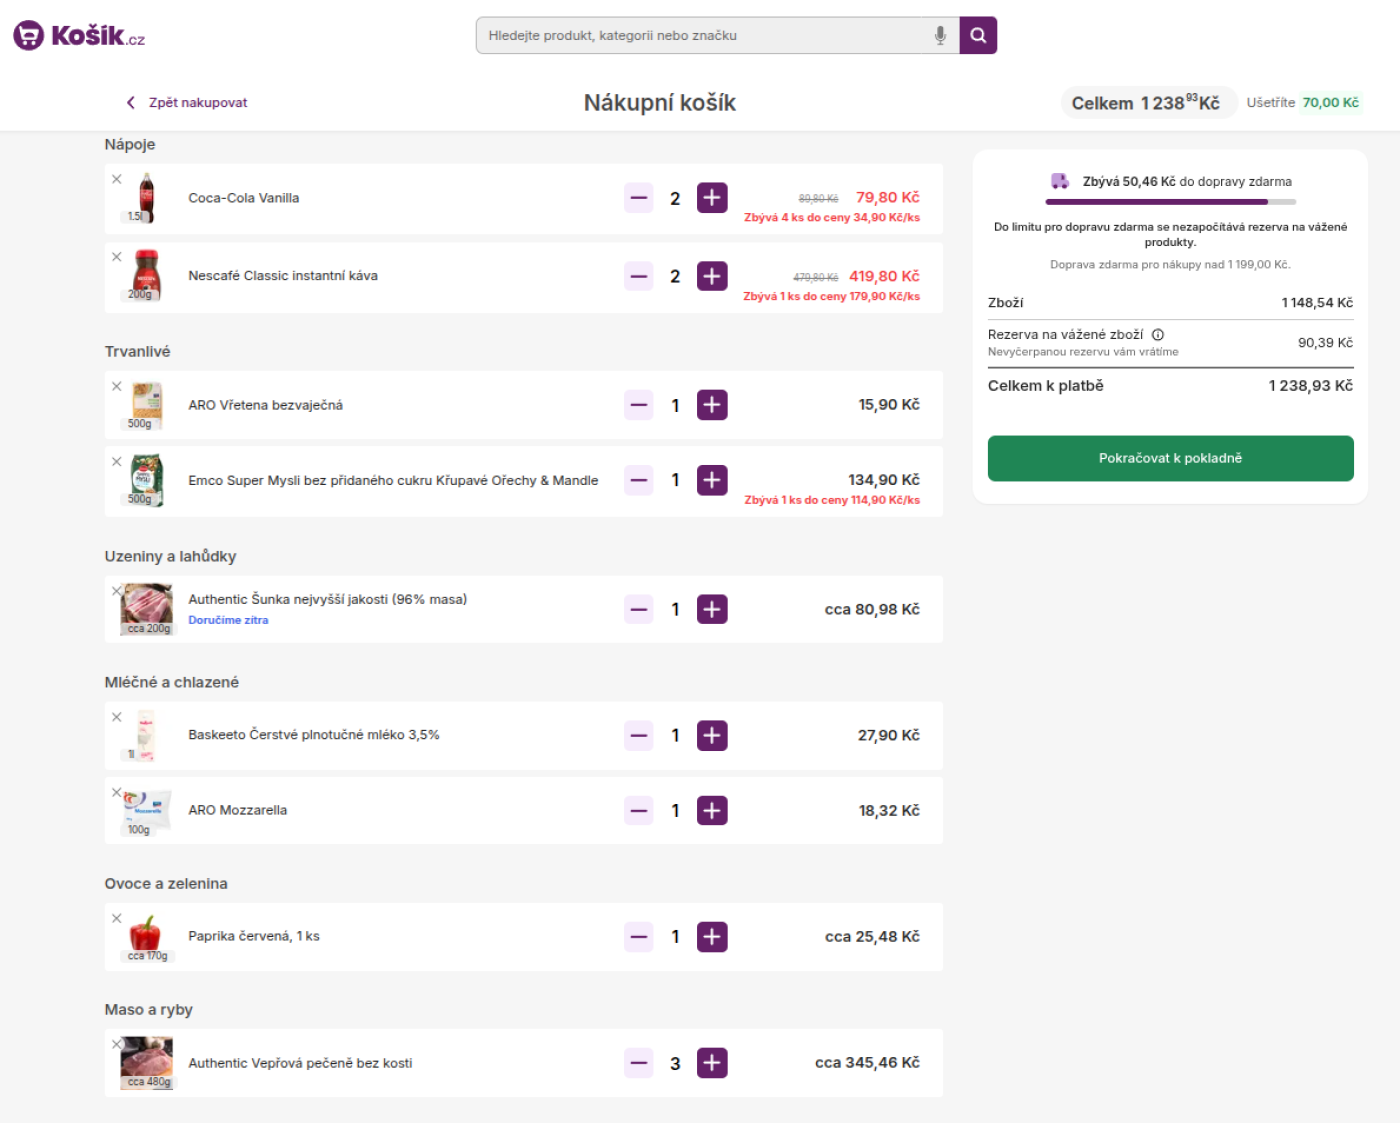Activate voice search with the microphone icon
Screen dimensions: 1400x1123
tap(938, 34)
